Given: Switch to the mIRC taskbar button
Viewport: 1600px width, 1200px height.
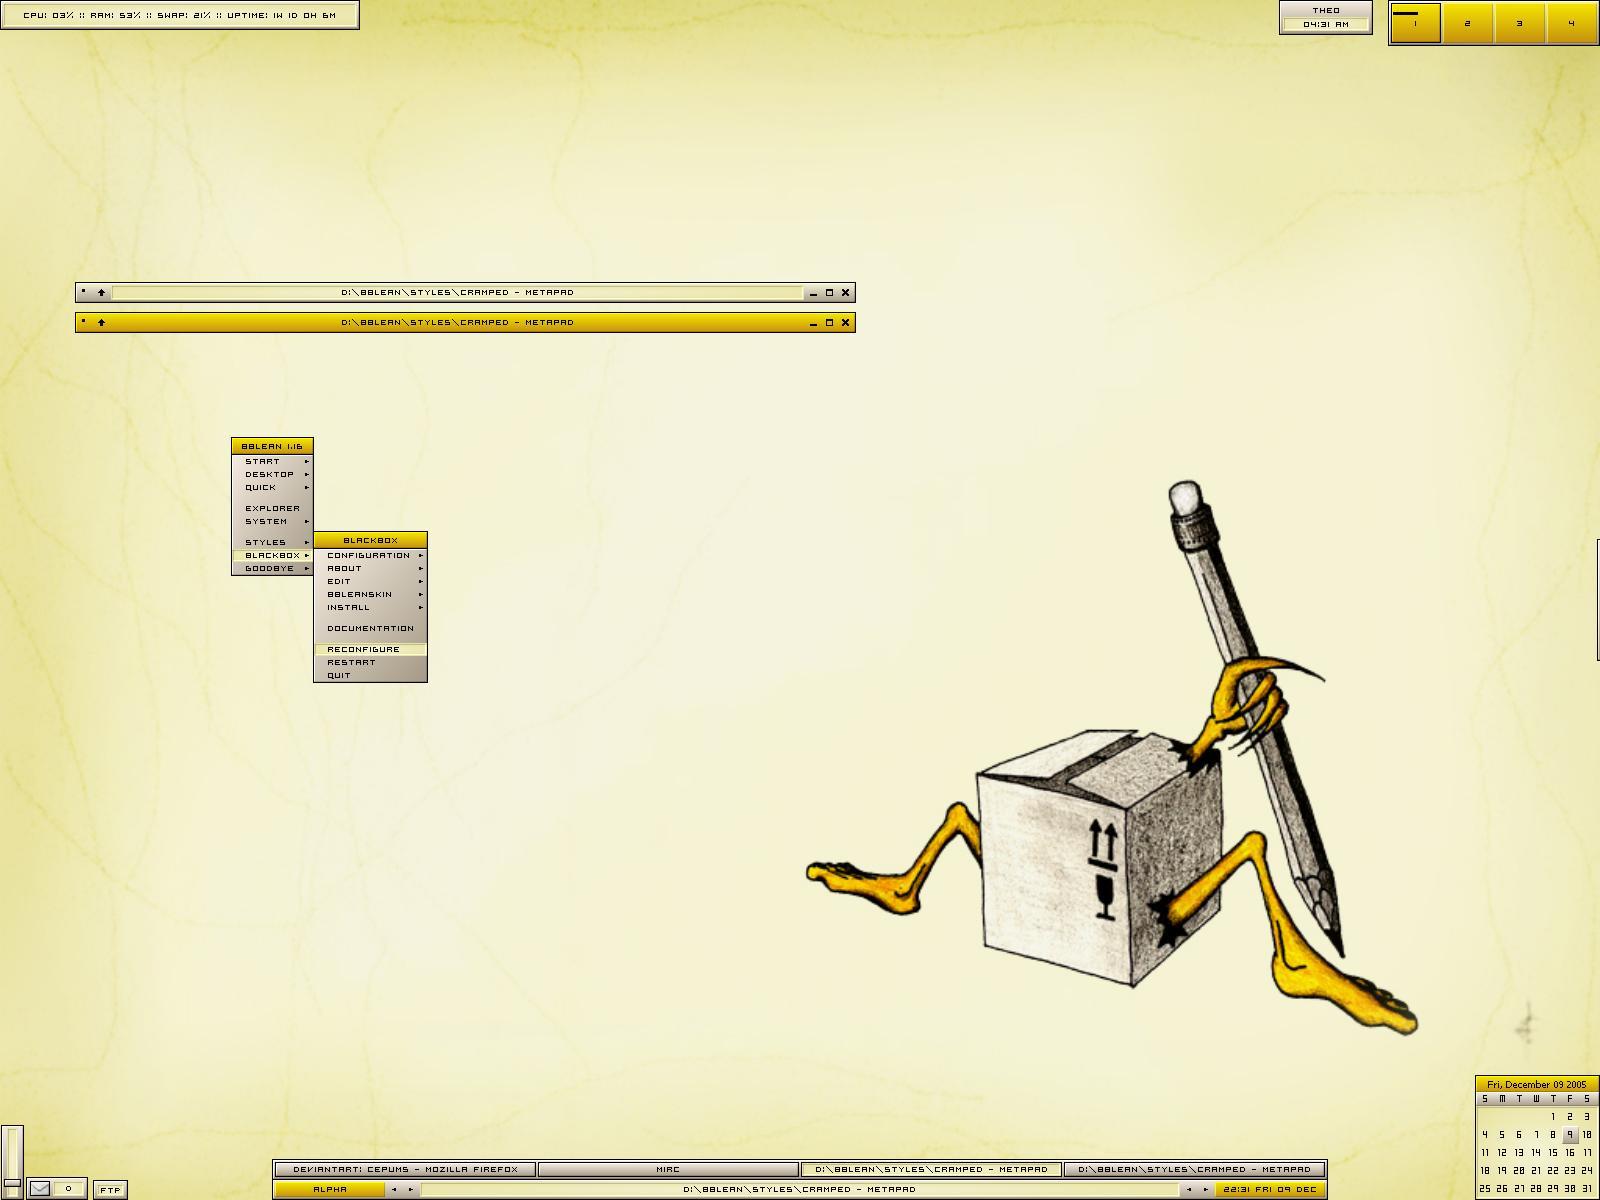Looking at the screenshot, I should [x=668, y=1169].
